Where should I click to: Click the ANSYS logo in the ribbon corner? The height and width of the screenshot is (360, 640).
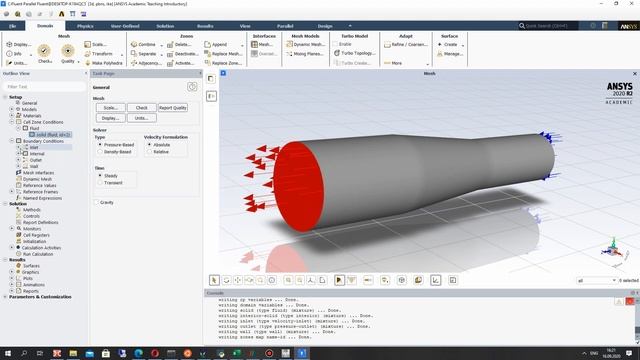628,26
